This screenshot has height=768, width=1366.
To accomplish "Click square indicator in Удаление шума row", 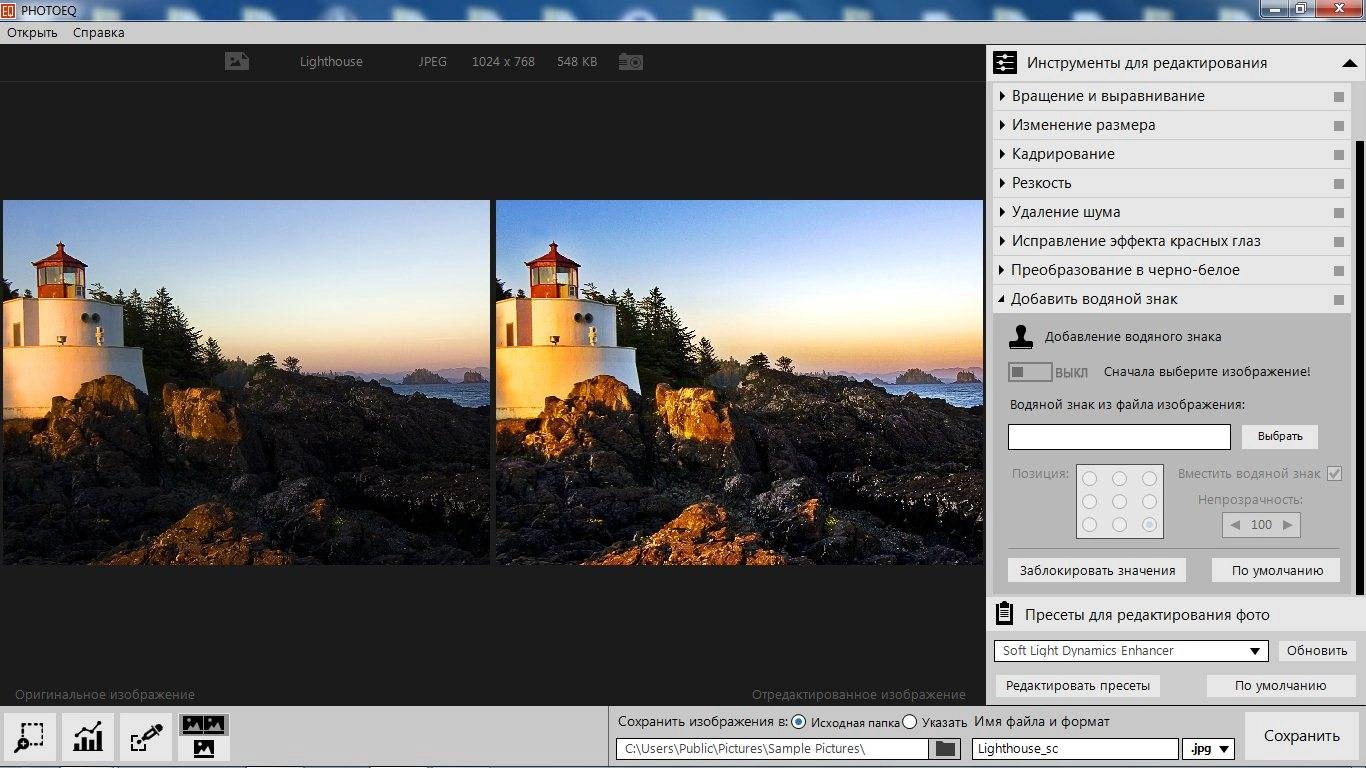I will pos(1338,213).
